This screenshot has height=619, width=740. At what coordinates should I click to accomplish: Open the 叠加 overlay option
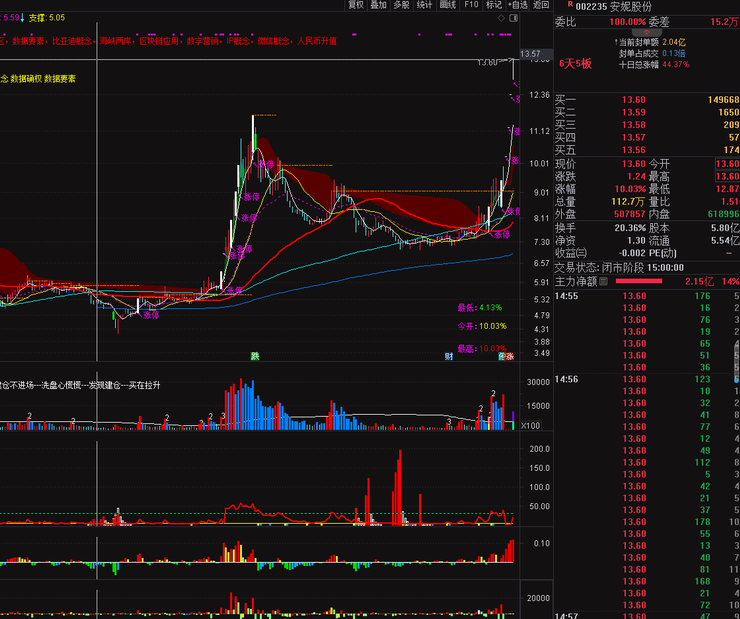coord(379,5)
